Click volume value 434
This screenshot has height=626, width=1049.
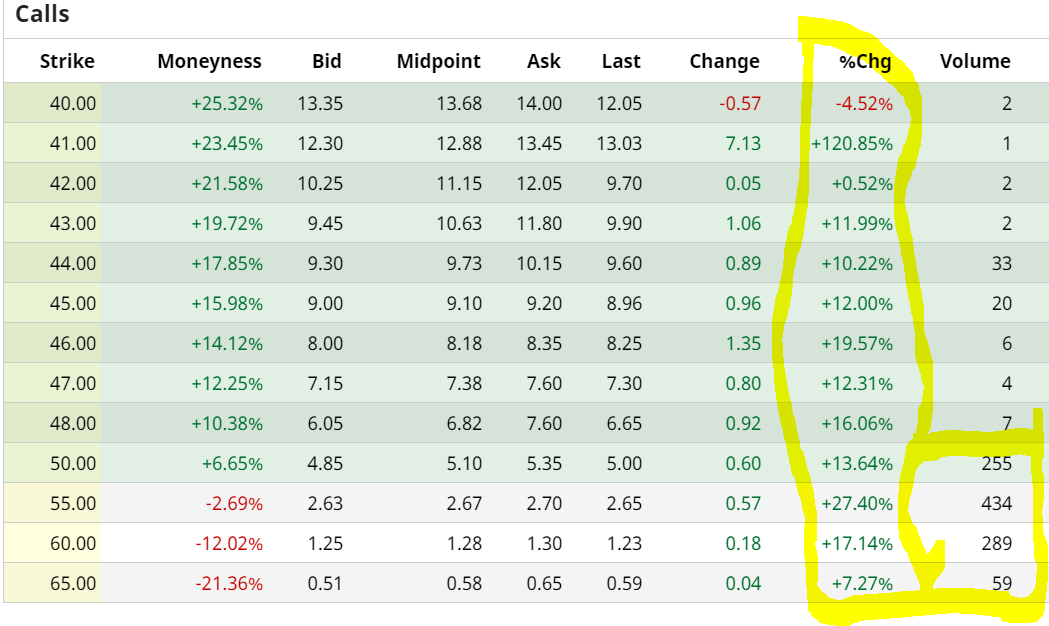996,503
